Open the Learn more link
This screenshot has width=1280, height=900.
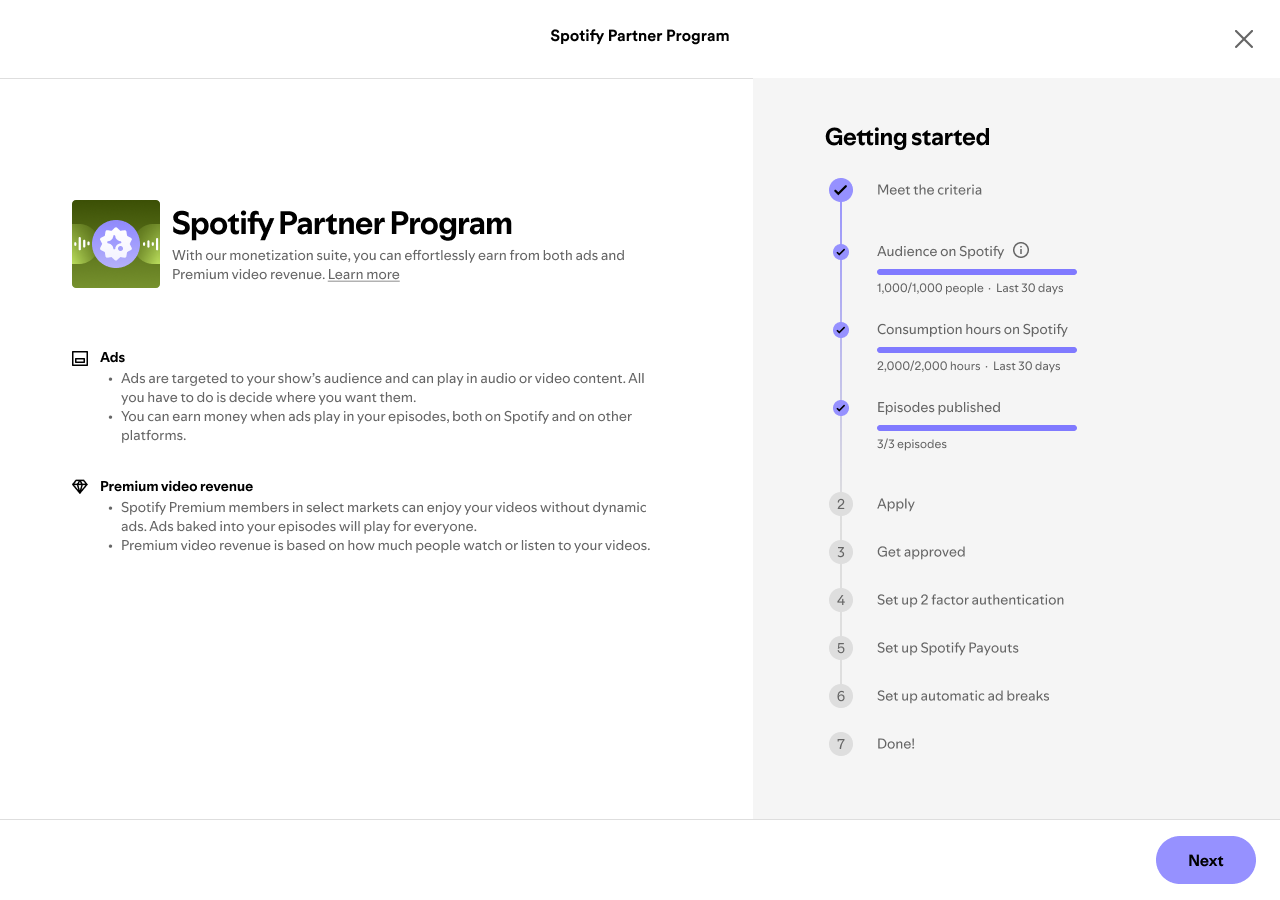point(364,275)
